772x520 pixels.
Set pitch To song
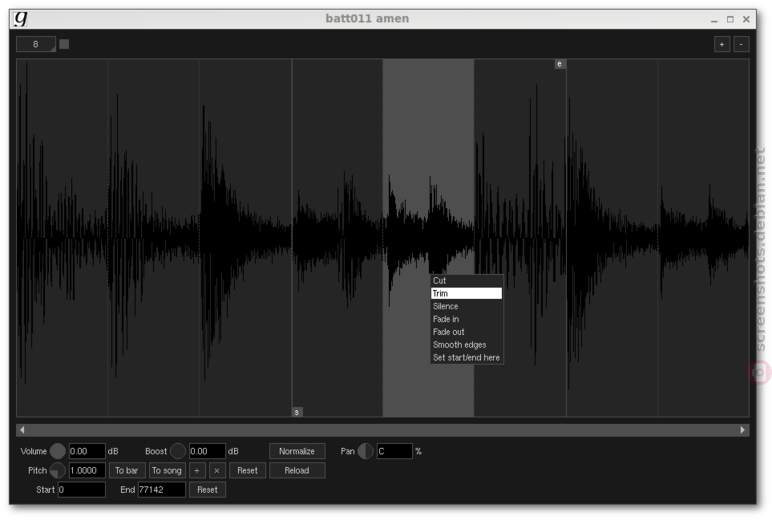pos(167,470)
